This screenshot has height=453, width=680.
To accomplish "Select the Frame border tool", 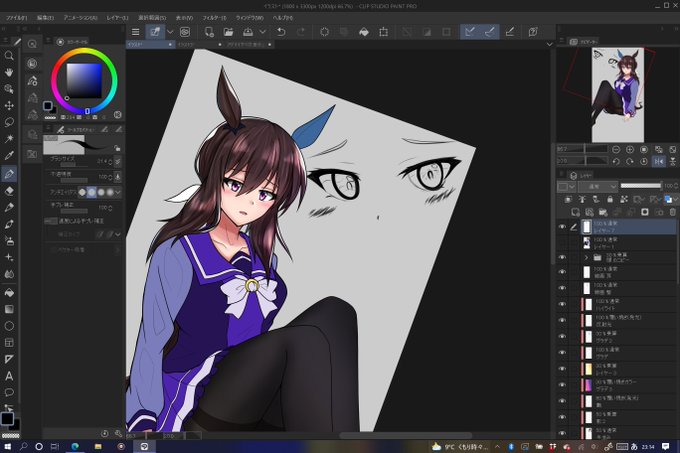I will (9, 342).
